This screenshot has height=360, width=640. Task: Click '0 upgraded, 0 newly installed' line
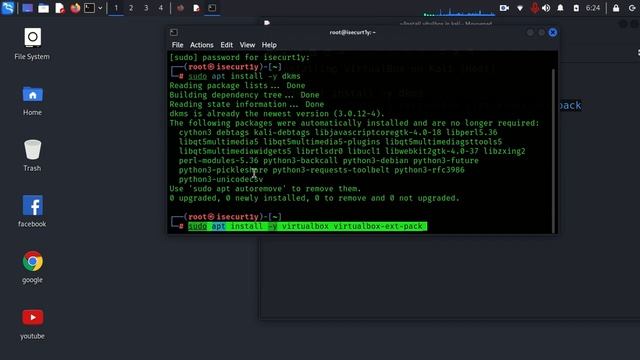coord(314,198)
